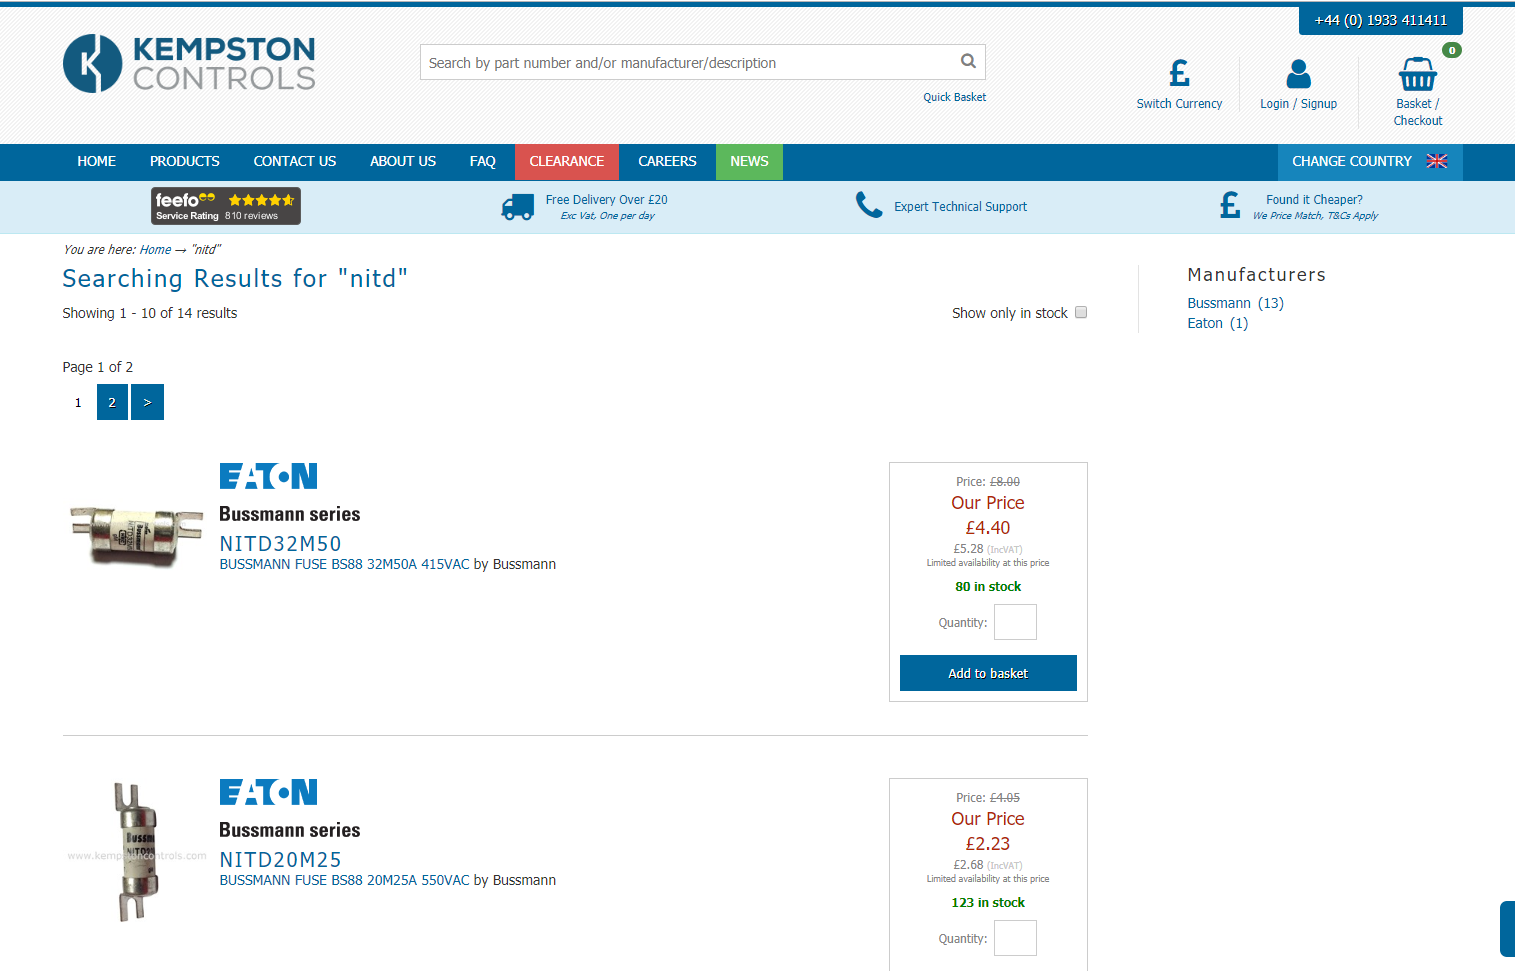
Task: Open the NEWS page
Action: (x=749, y=161)
